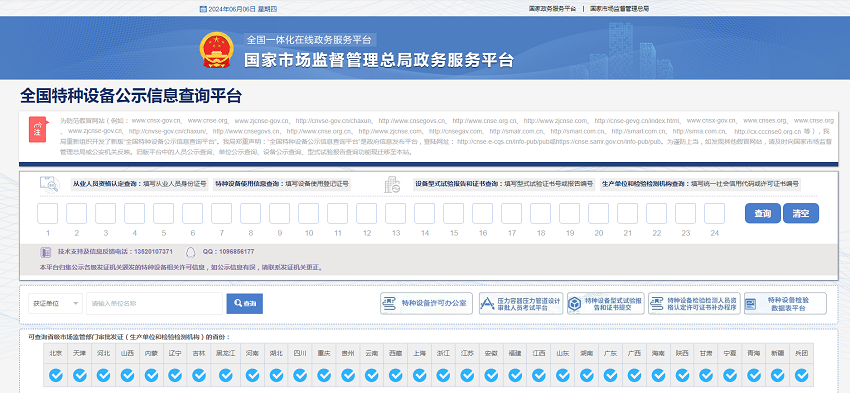850x393 pixels.
Task: Click the 安徽 province label
Action: (491, 353)
